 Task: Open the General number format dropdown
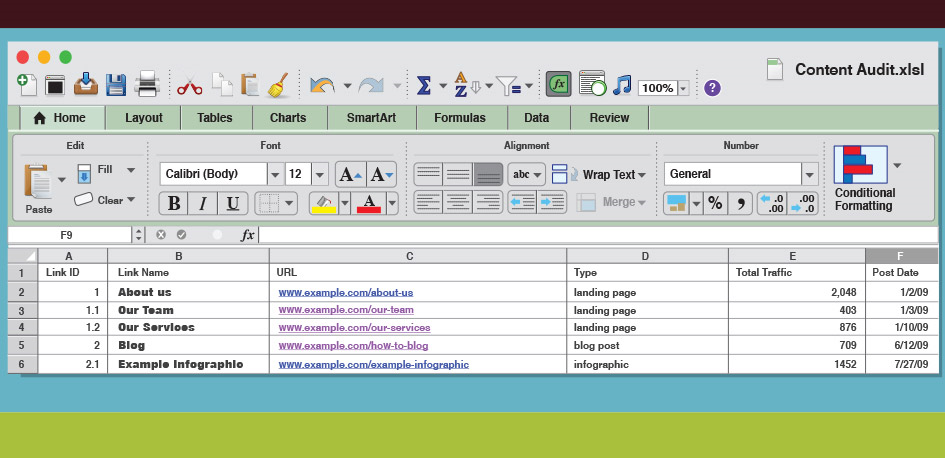(808, 174)
